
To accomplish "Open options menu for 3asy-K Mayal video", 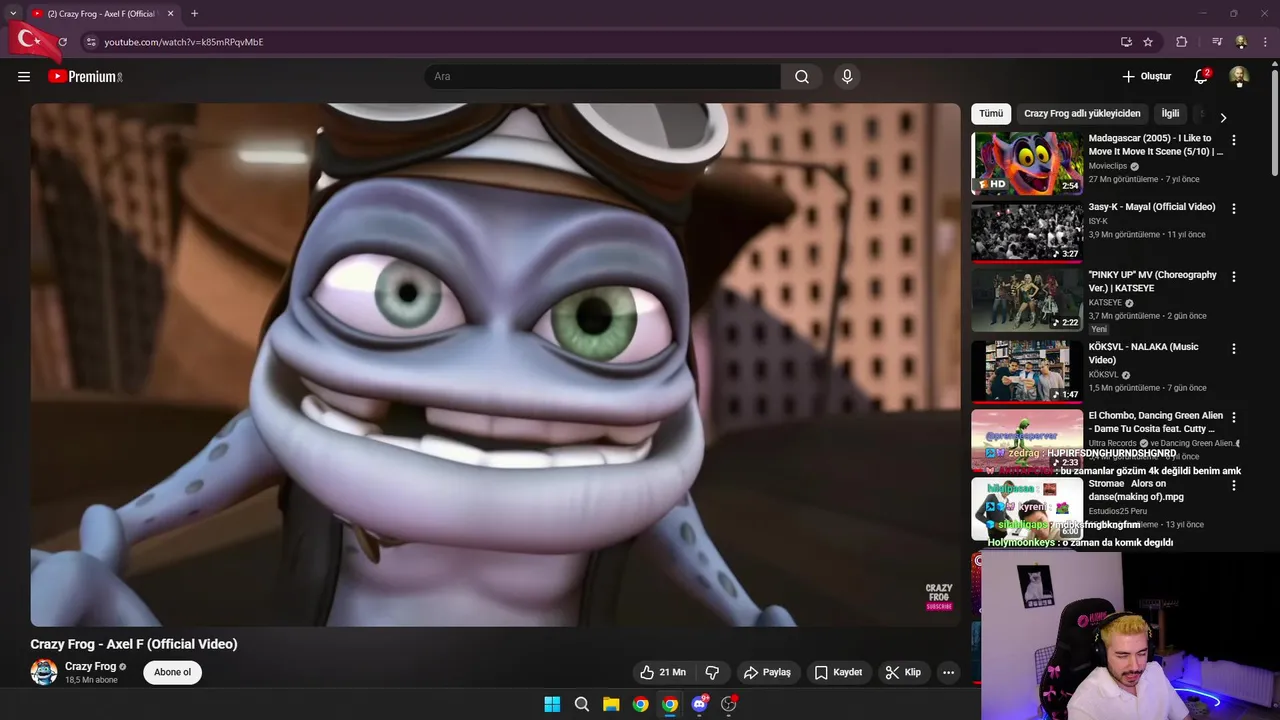I will click(x=1233, y=209).
